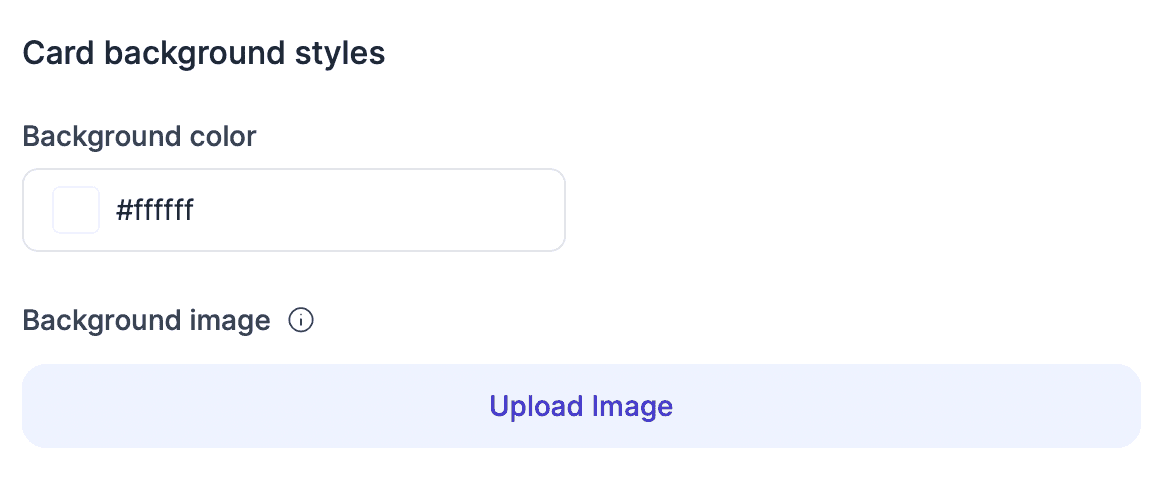Open the color picker via white swatch
The height and width of the screenshot is (484, 1164).
pyautogui.click(x=76, y=210)
